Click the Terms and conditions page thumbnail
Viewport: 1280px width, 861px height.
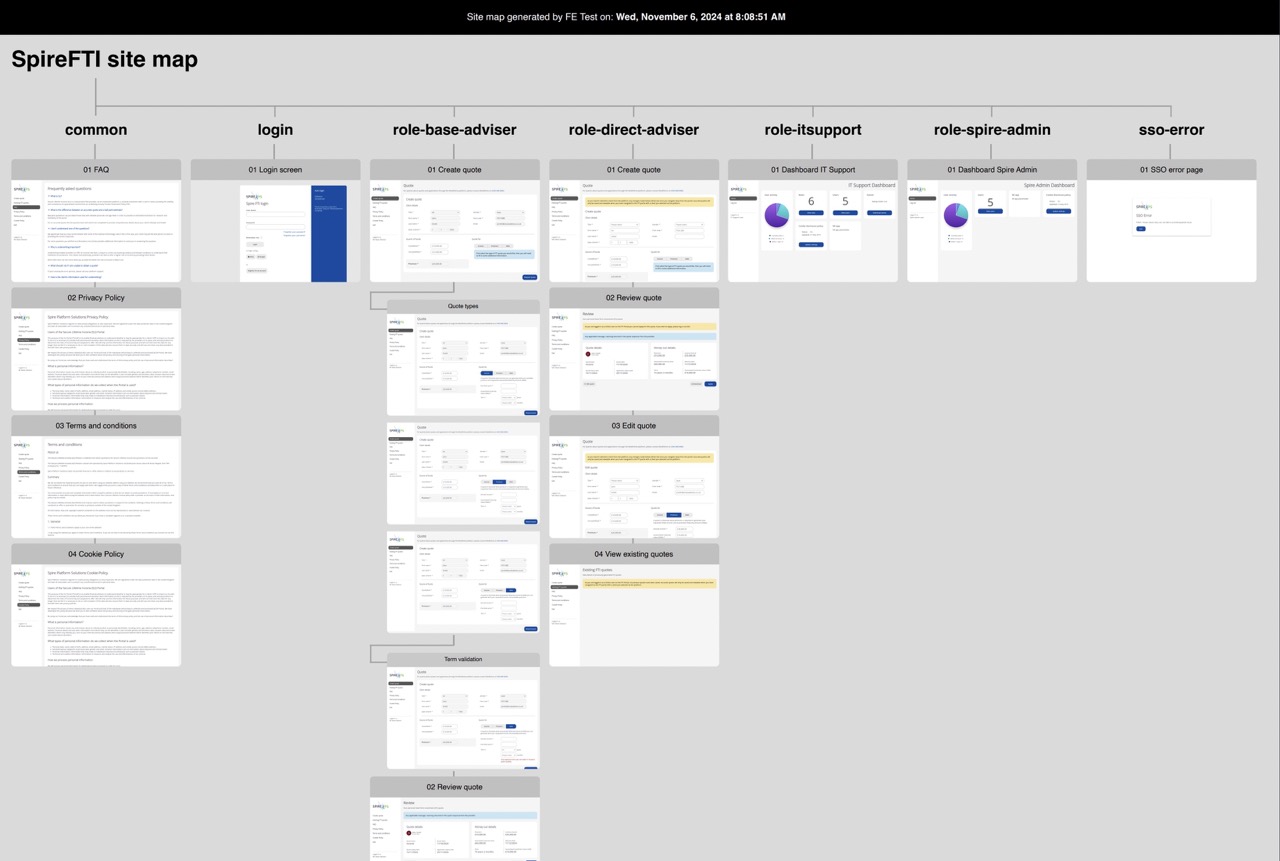[96, 487]
